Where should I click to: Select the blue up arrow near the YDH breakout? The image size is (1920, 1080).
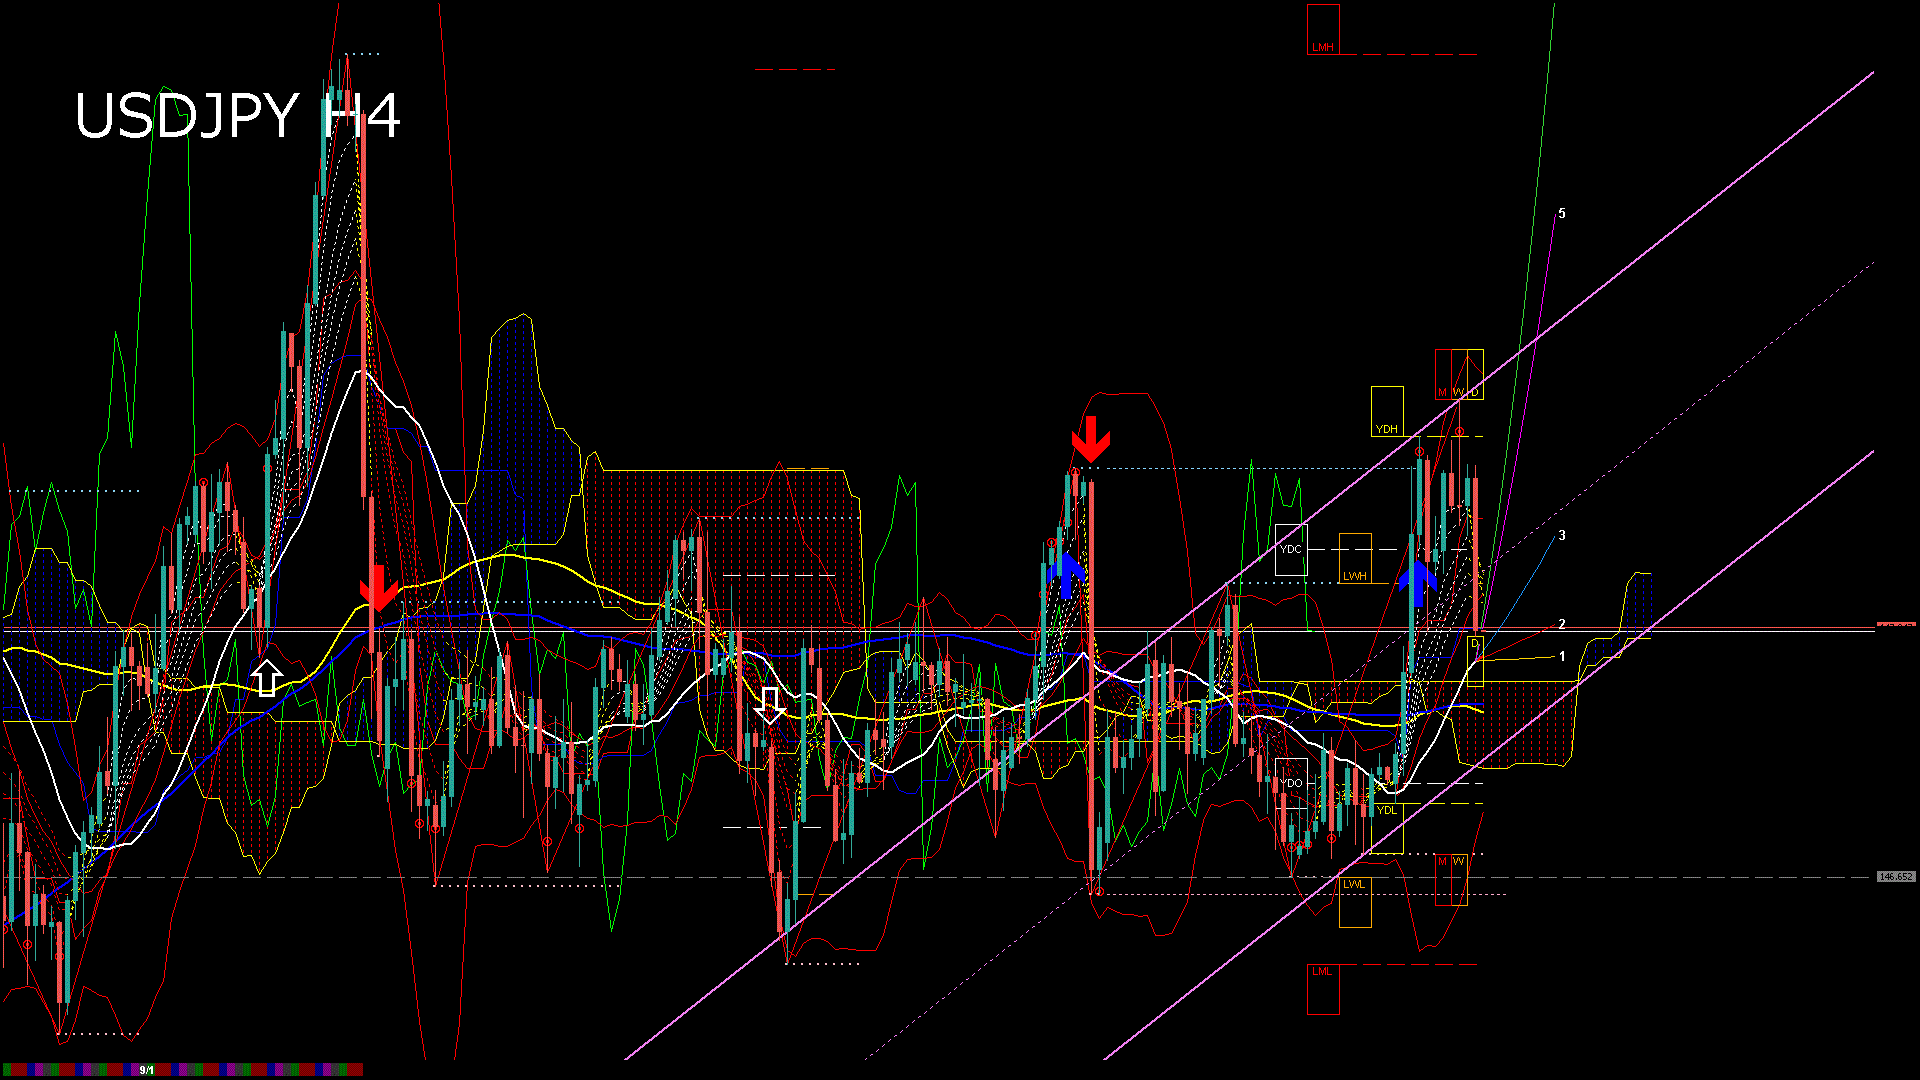(x=1418, y=584)
